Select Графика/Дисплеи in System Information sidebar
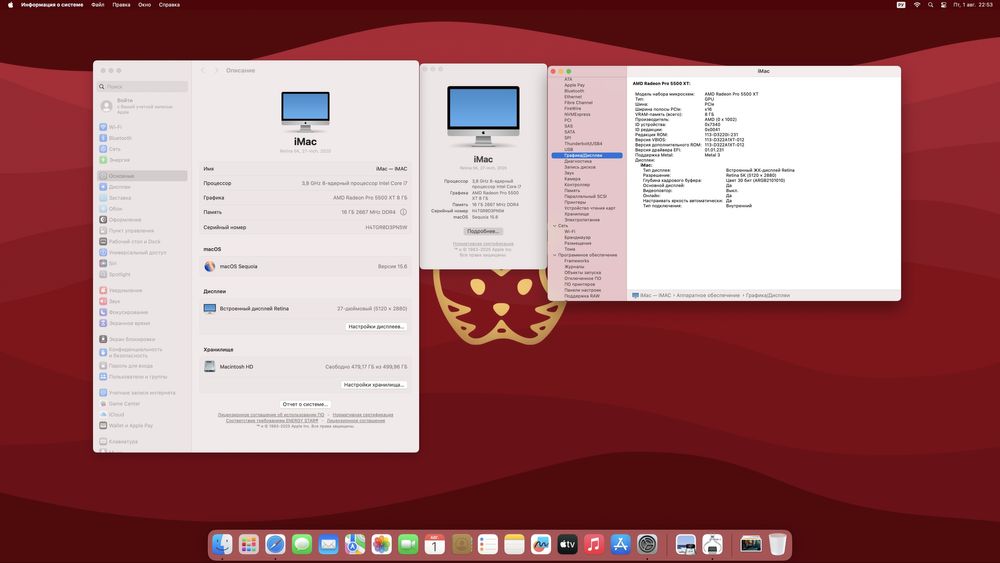This screenshot has height=563, width=1000. [587, 156]
